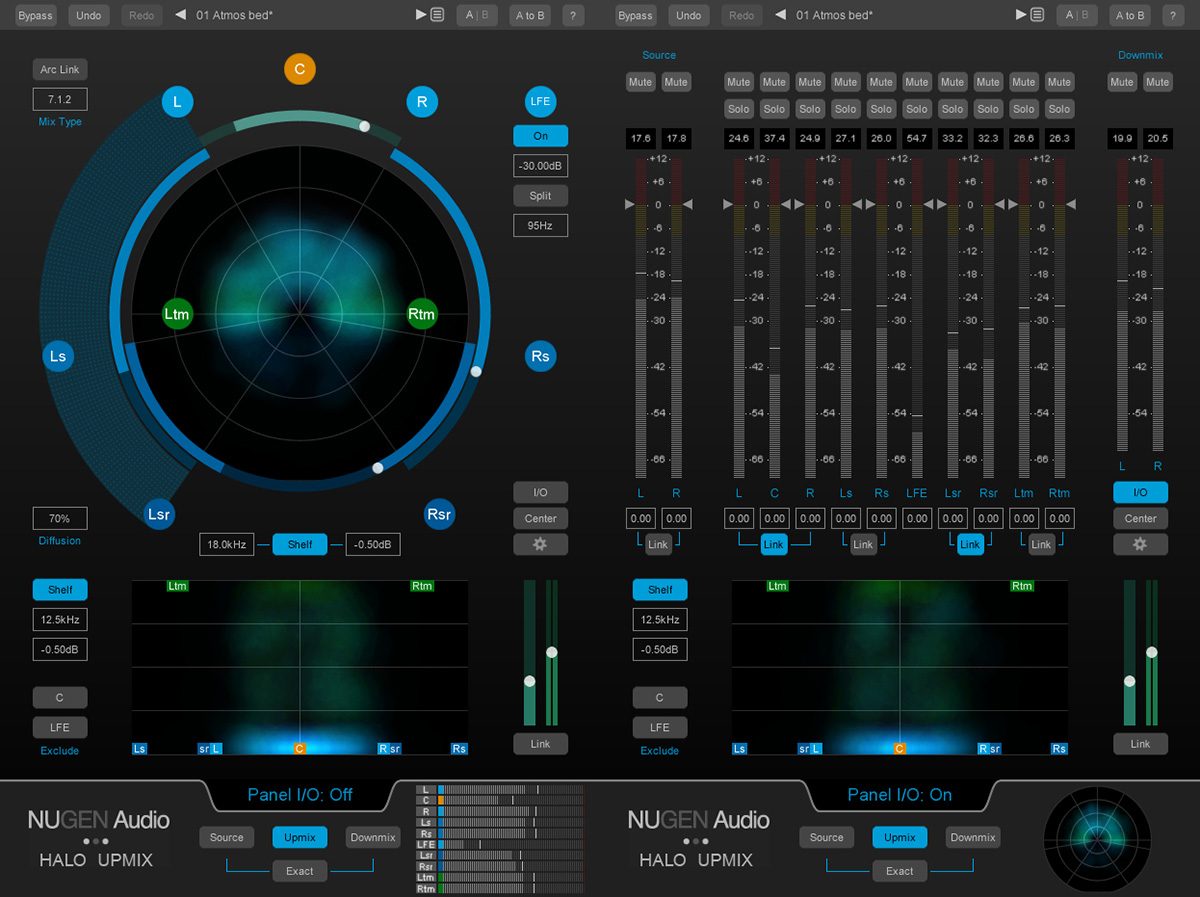Viewport: 1200px width, 897px height.
Task: Click the previous preset arrow in the left panel
Action: click(180, 15)
